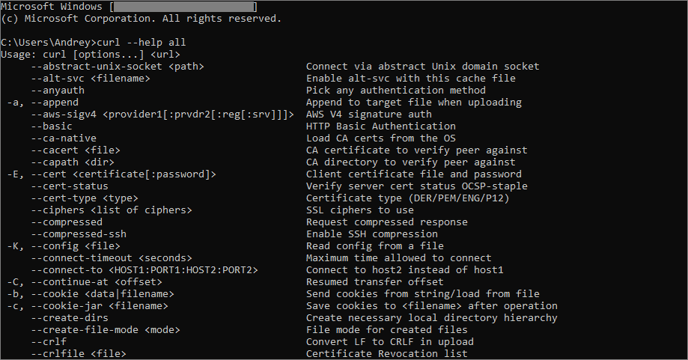
Task: Click the -c, --cookie-jar <filename> option
Action: (x=87, y=306)
